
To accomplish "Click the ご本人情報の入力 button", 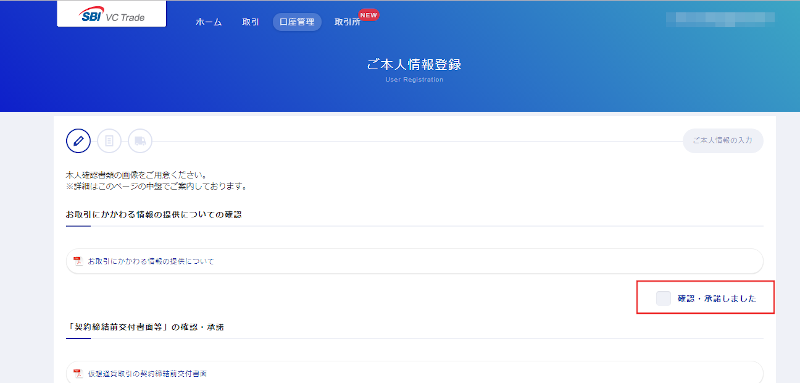I will [723, 141].
